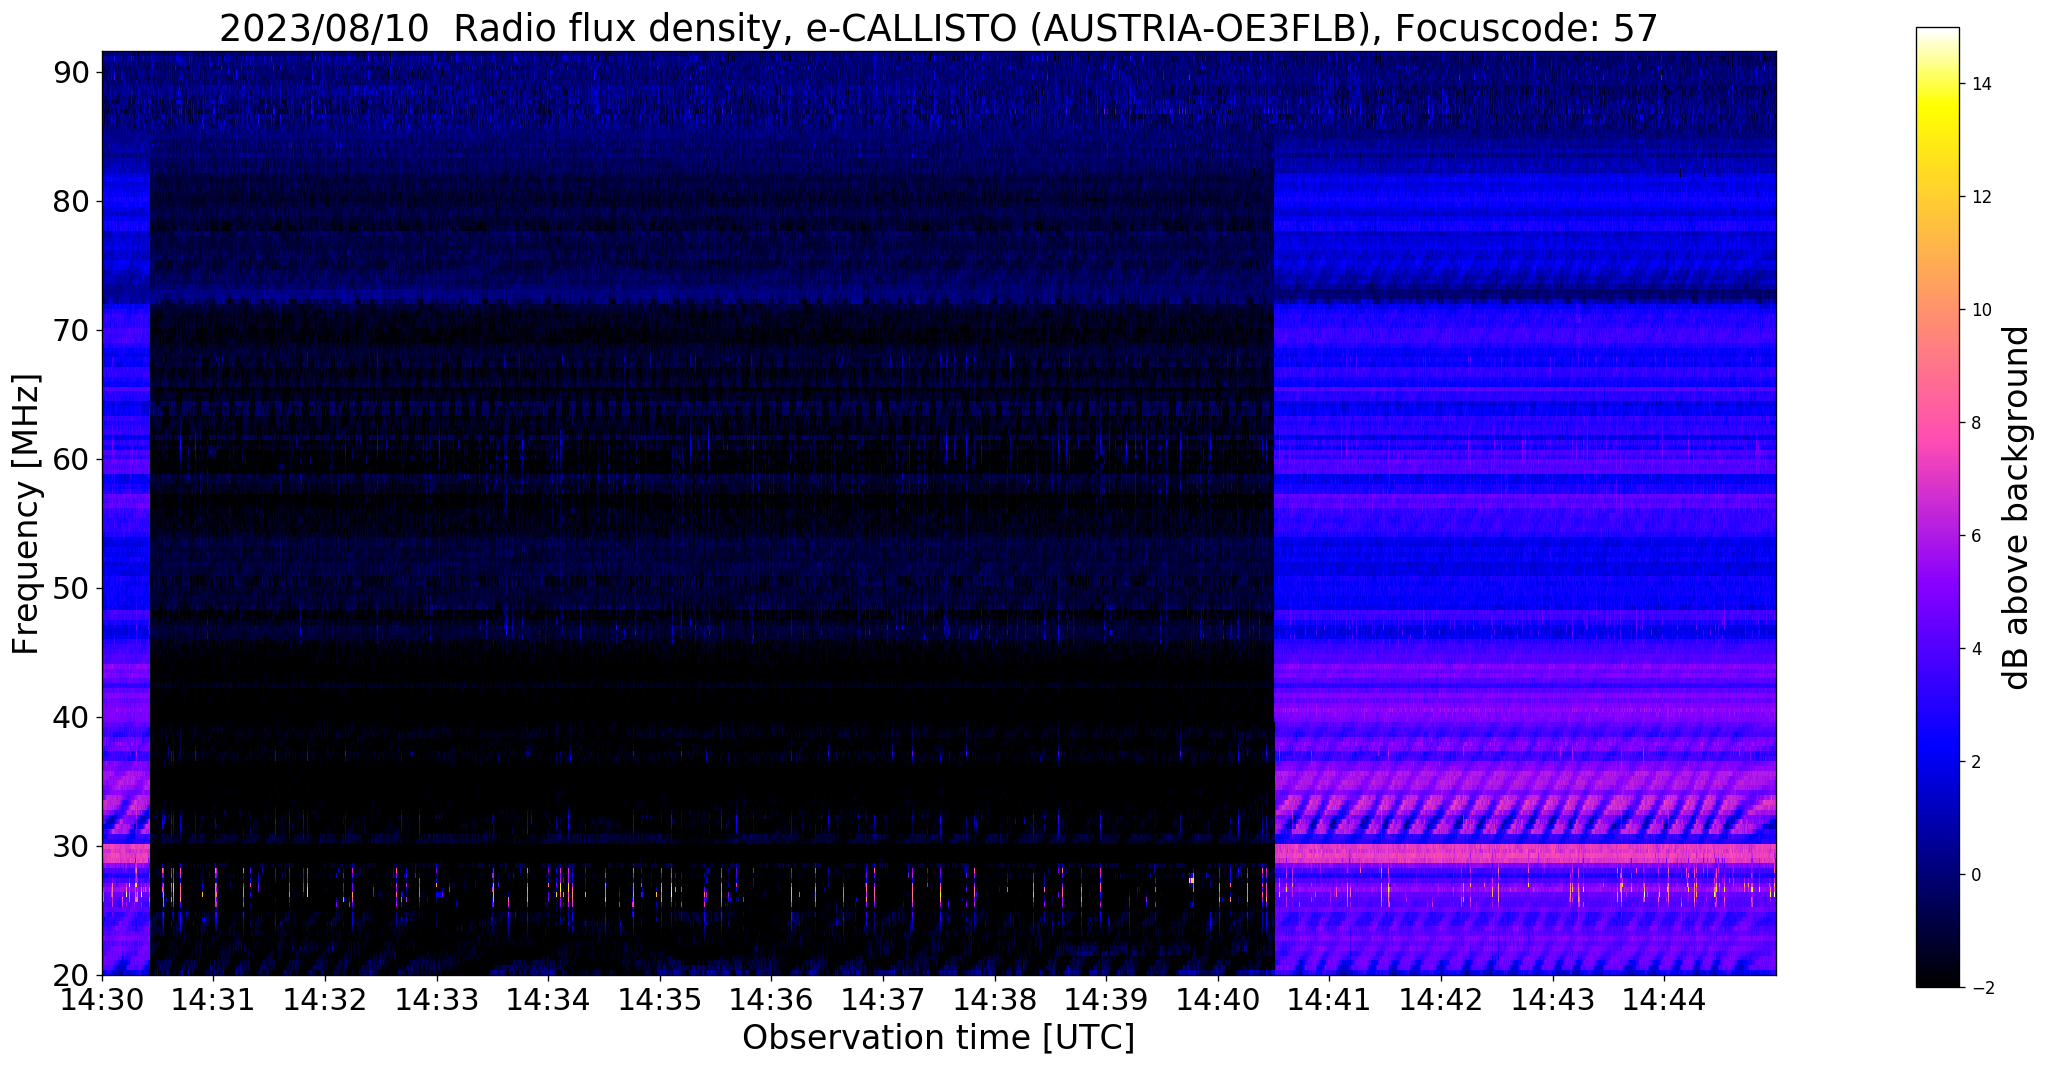Screen dimensions: 2047x1067
Task: Click the 14:36 observation time label
Action: point(771,999)
